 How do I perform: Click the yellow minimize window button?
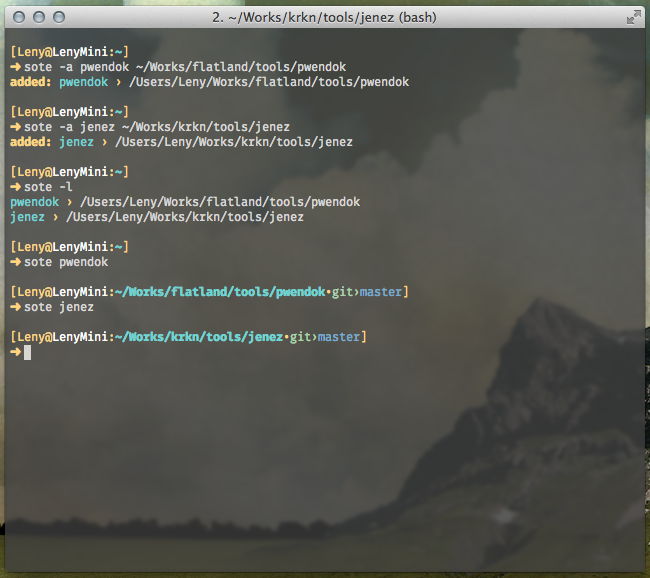point(39,17)
